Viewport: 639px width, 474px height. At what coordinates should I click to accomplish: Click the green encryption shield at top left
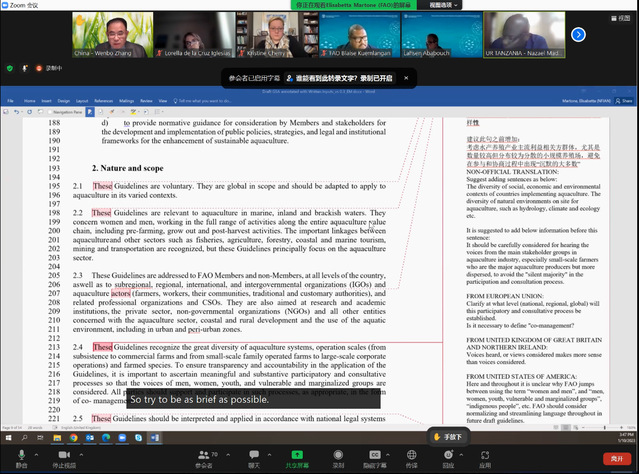pyautogui.click(x=10, y=68)
